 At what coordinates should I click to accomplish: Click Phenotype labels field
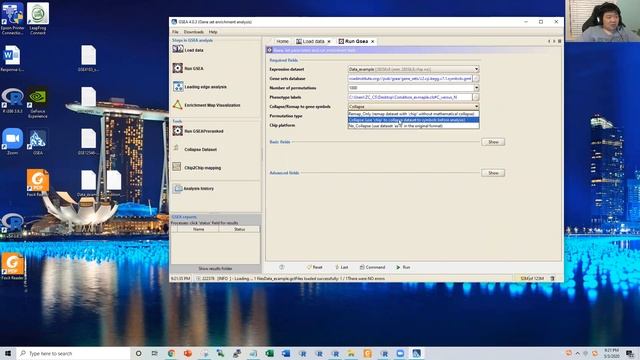[410, 97]
